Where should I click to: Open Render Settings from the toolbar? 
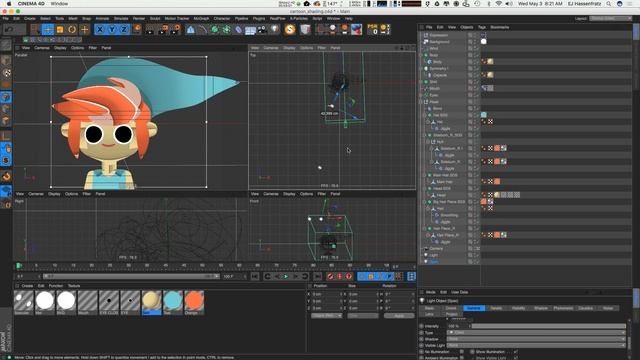176,29
